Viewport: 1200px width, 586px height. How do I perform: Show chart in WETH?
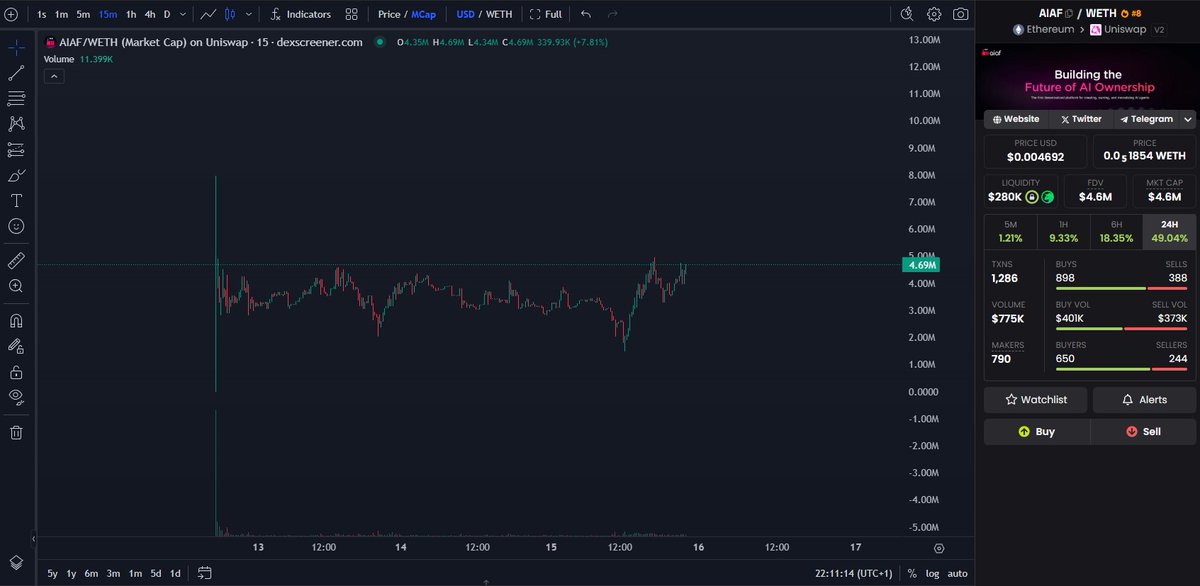pos(499,14)
